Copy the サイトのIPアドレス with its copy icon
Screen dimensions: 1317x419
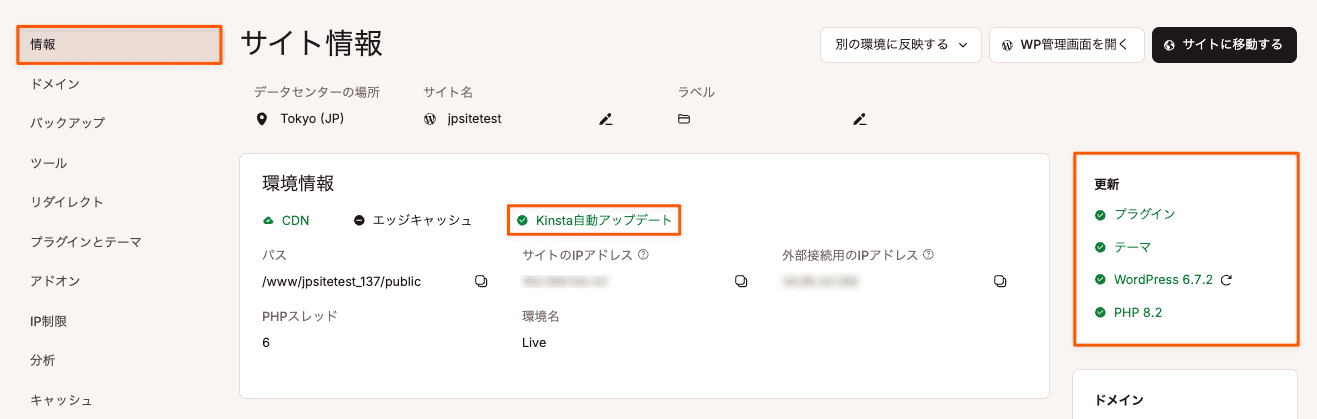point(741,282)
